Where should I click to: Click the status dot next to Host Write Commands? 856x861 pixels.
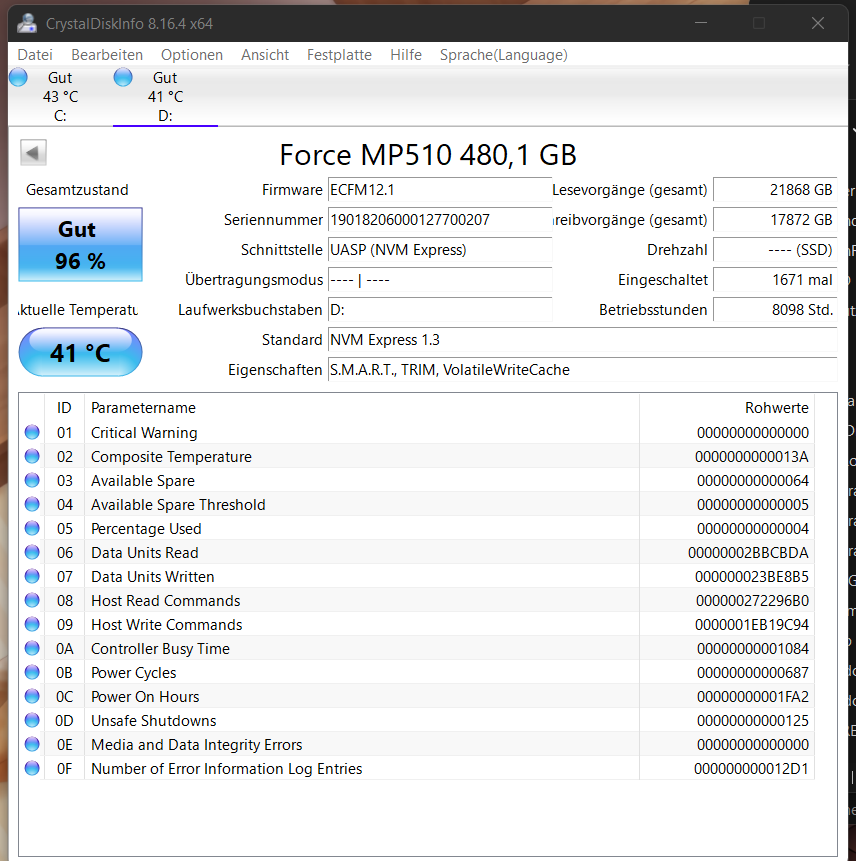click(32, 624)
